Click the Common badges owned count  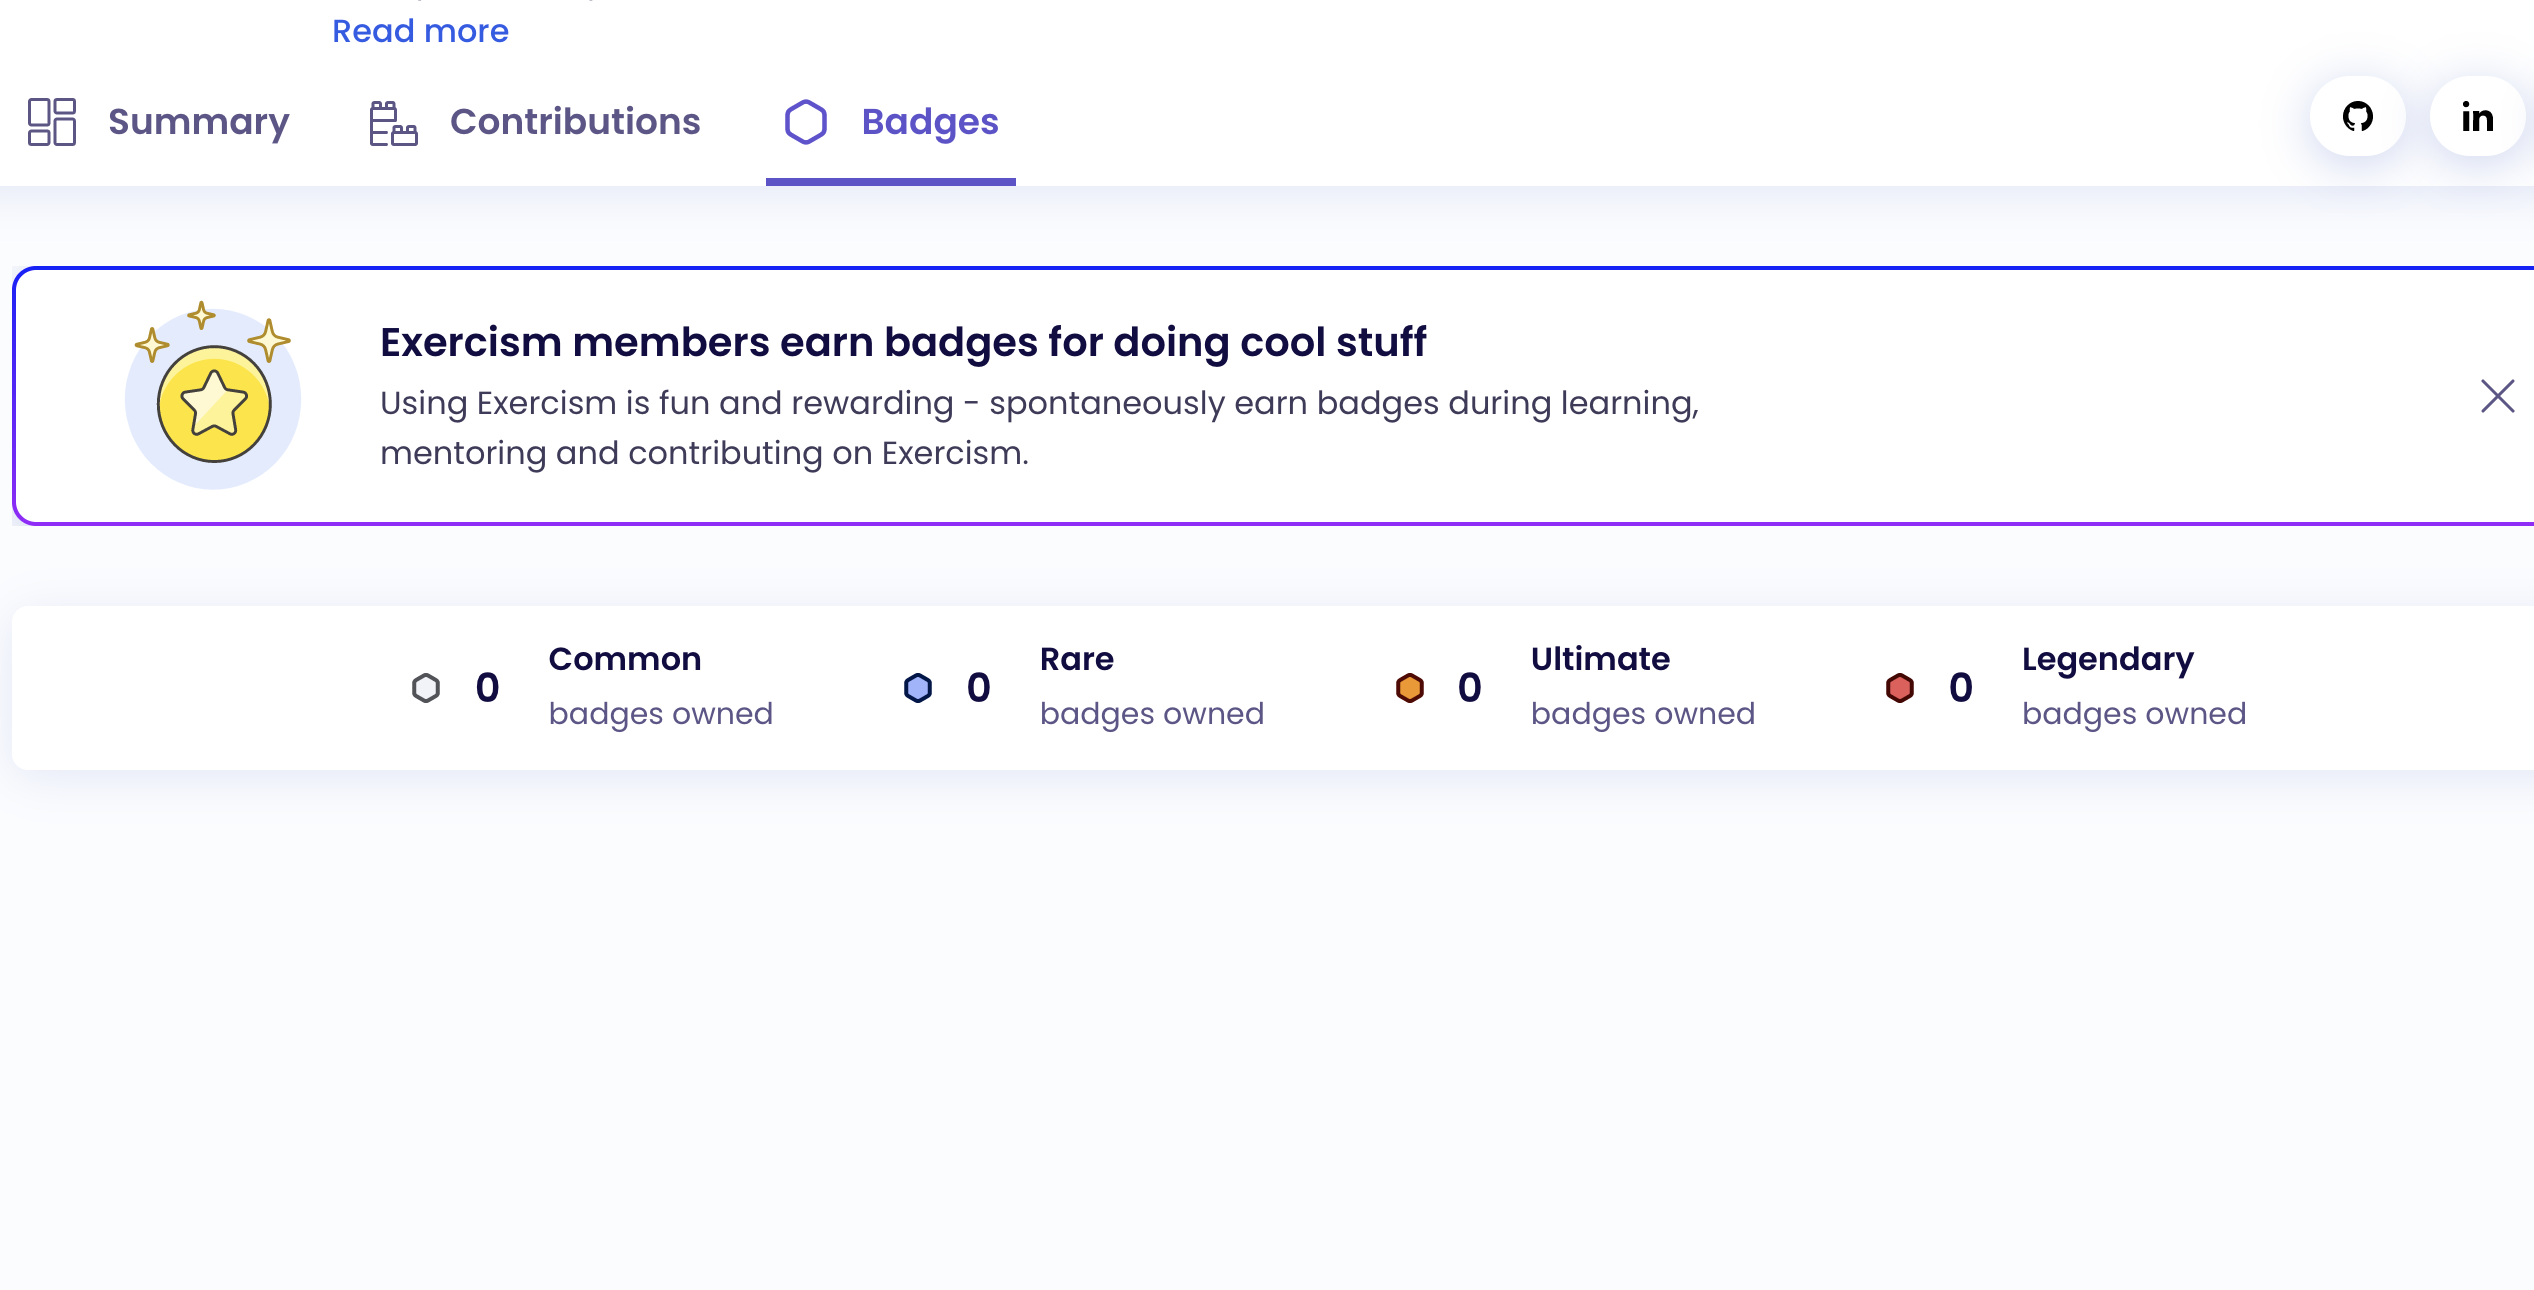pyautogui.click(x=486, y=687)
